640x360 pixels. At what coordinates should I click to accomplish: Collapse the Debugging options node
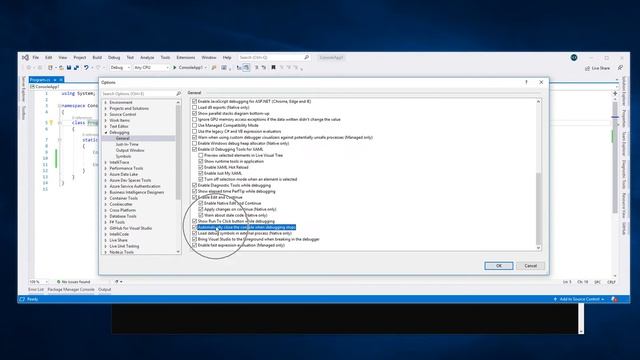click(106, 133)
